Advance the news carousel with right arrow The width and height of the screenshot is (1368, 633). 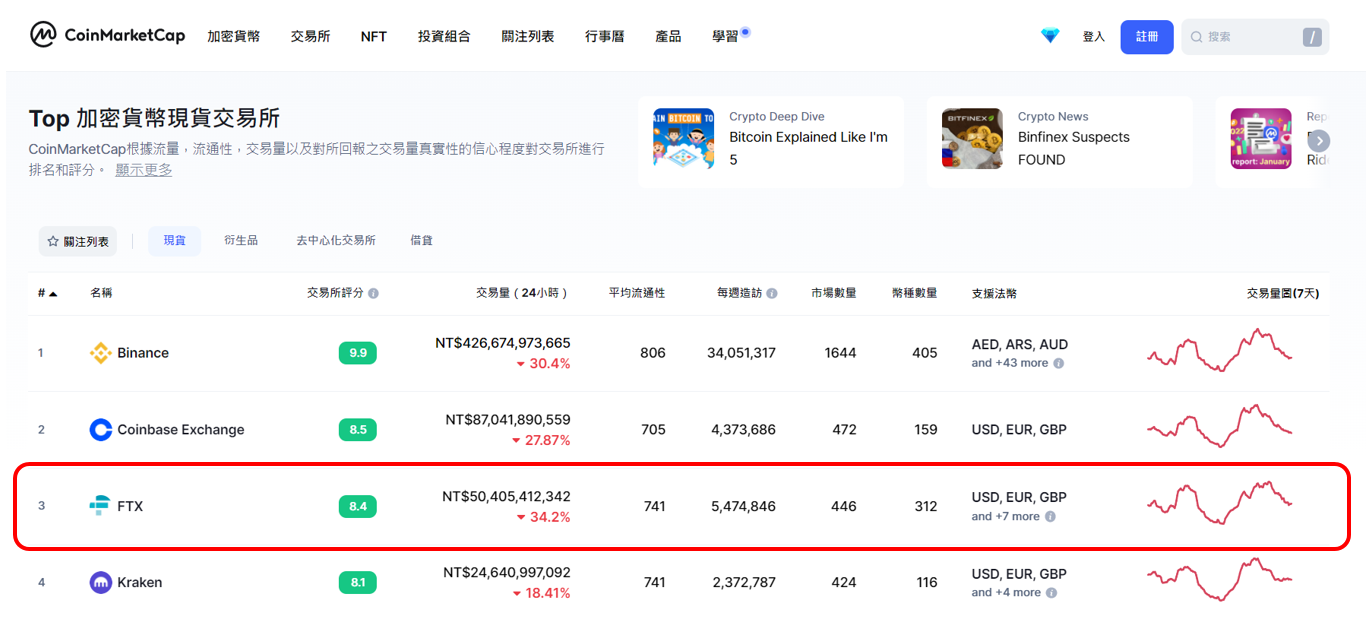(x=1319, y=141)
